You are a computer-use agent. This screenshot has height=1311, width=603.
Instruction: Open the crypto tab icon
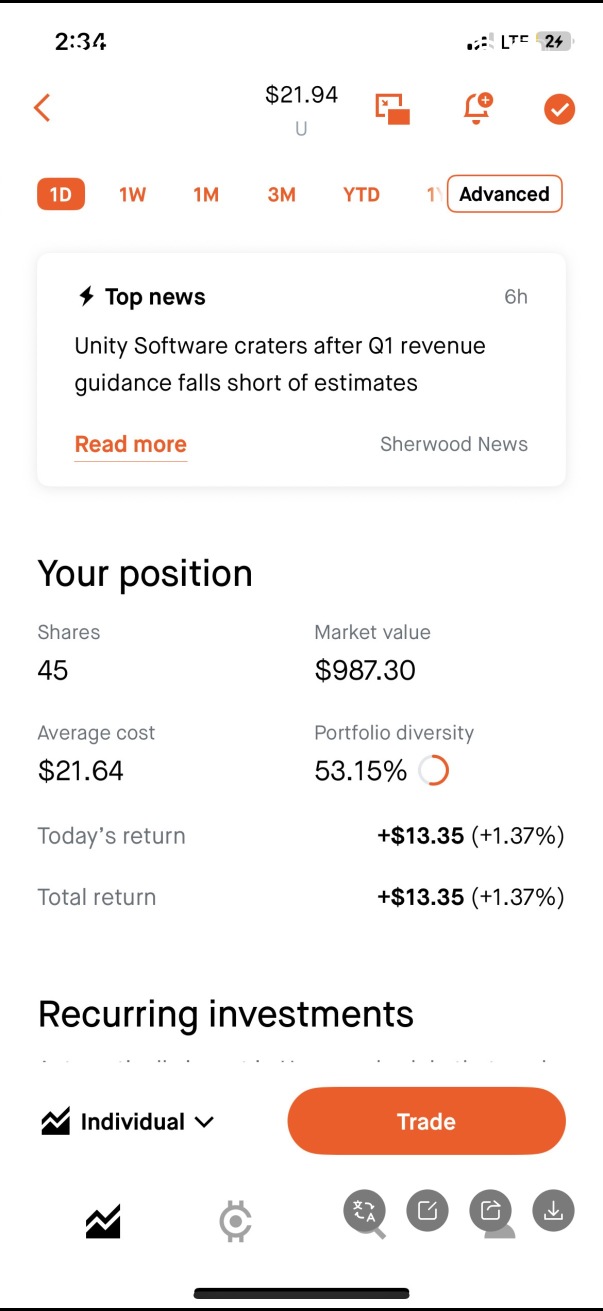tap(235, 1221)
